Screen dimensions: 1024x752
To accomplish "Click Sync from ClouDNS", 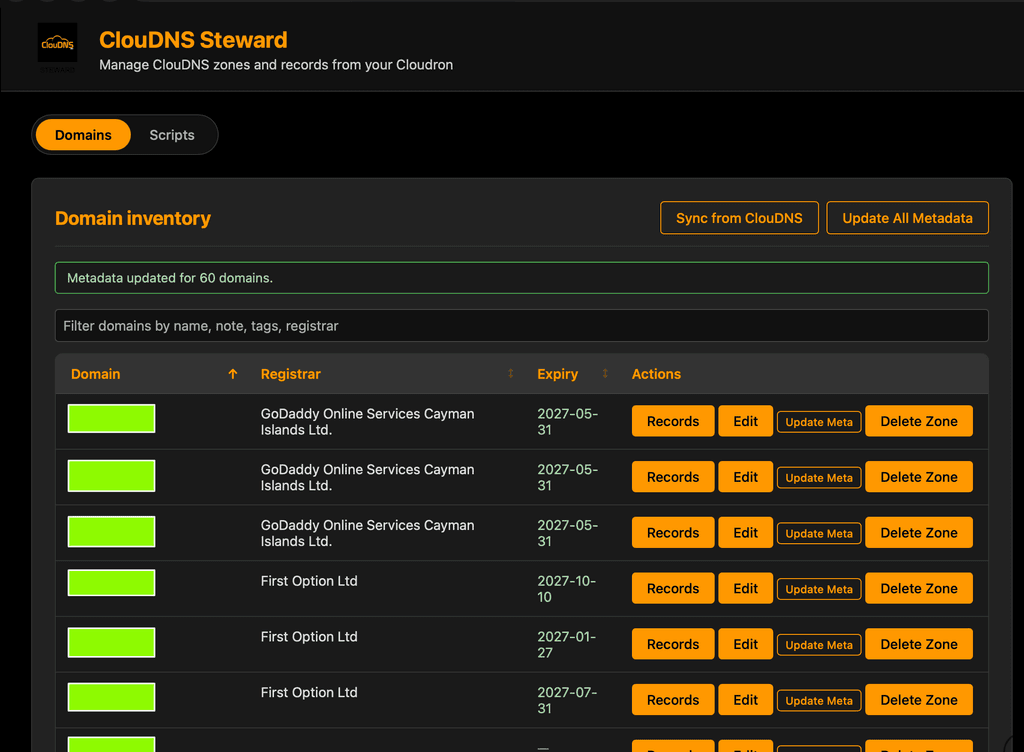I will pos(739,217).
